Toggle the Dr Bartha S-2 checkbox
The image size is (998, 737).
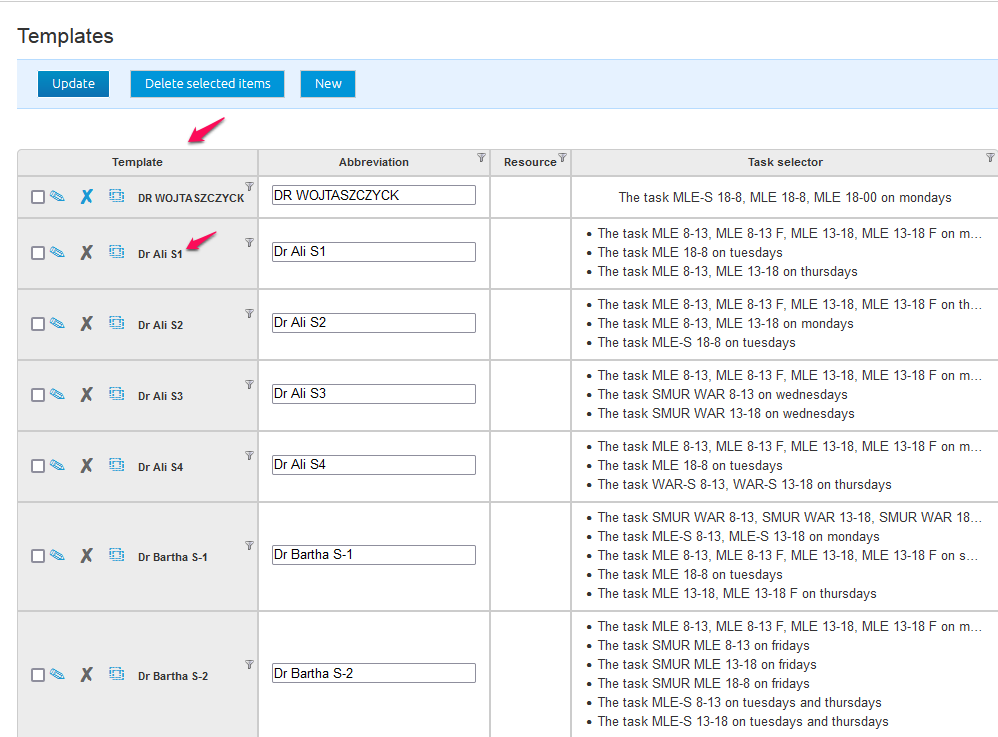(38, 675)
